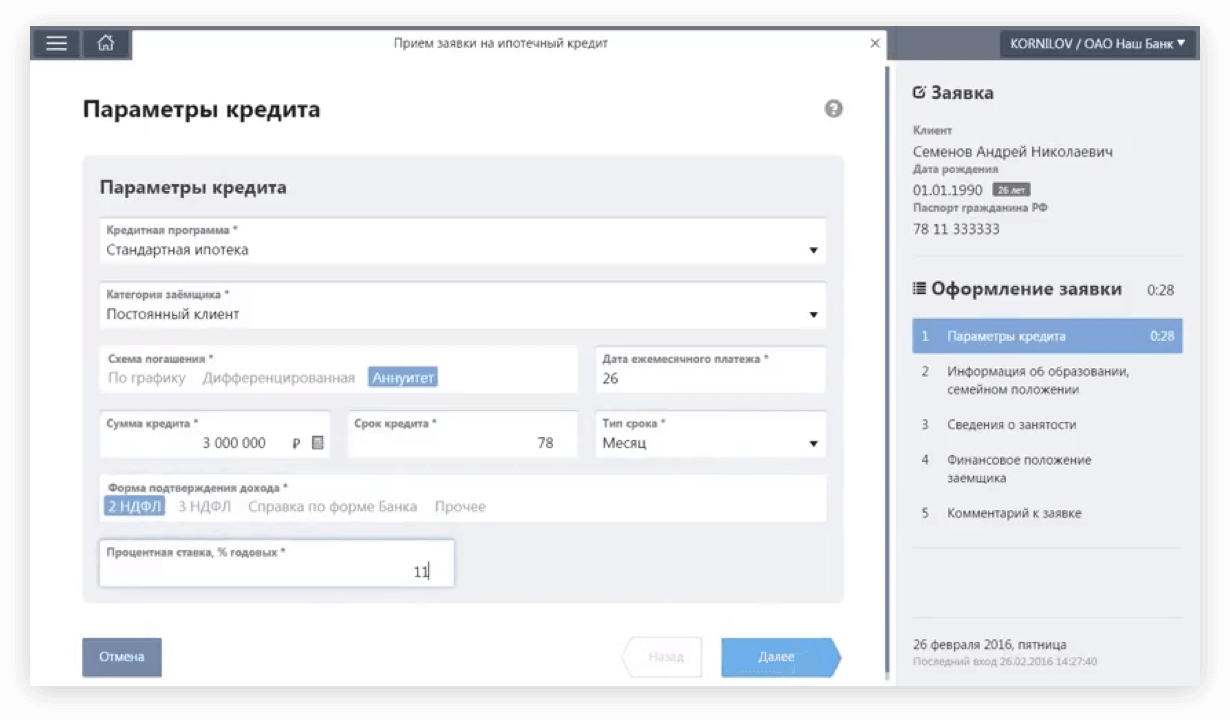Click the list icon beside Оформление заявки

point(918,288)
